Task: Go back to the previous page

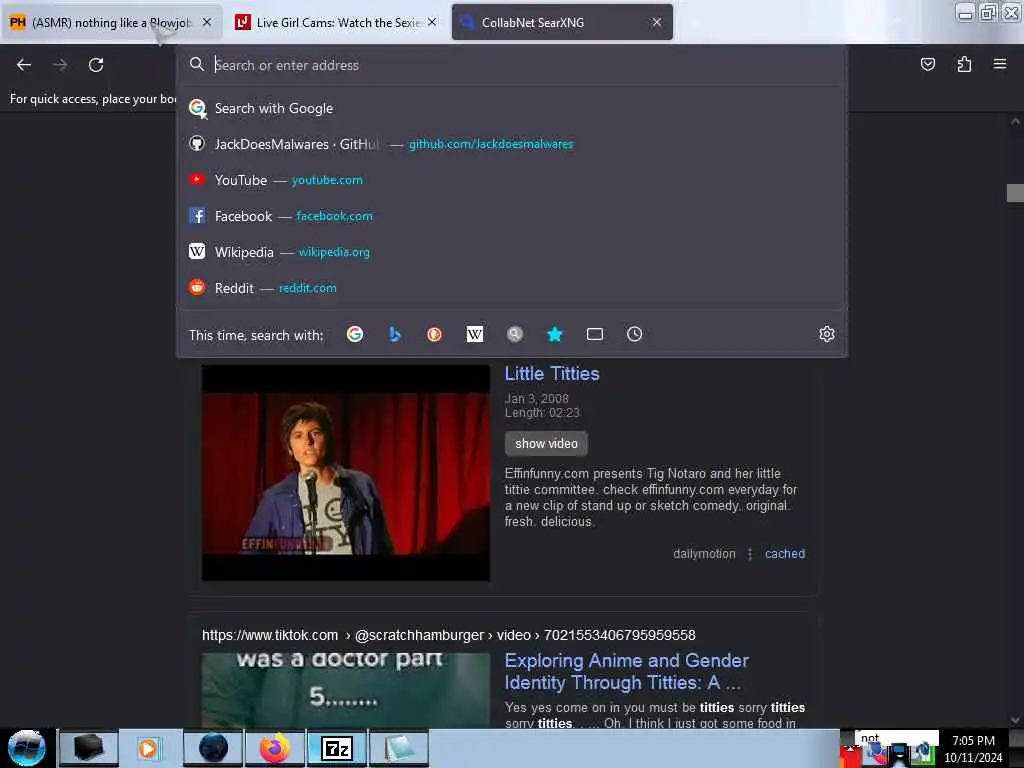Action: click(24, 65)
